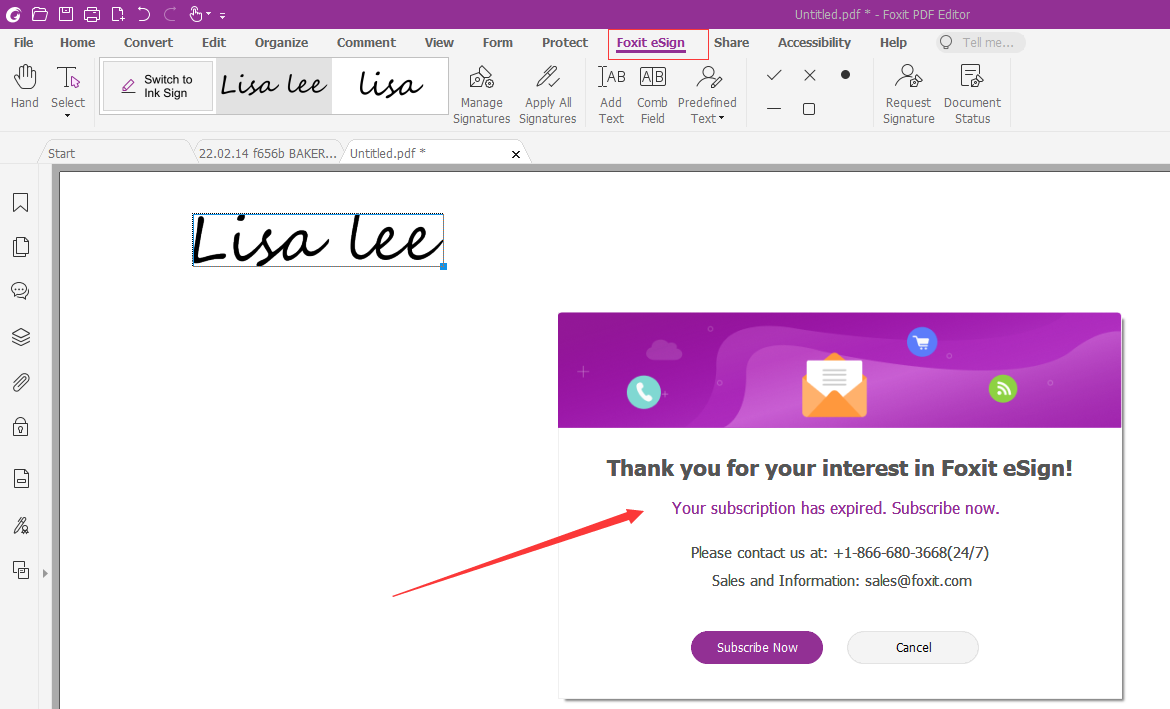Choose the Select tool
This screenshot has width=1170, height=709.
coord(68,86)
